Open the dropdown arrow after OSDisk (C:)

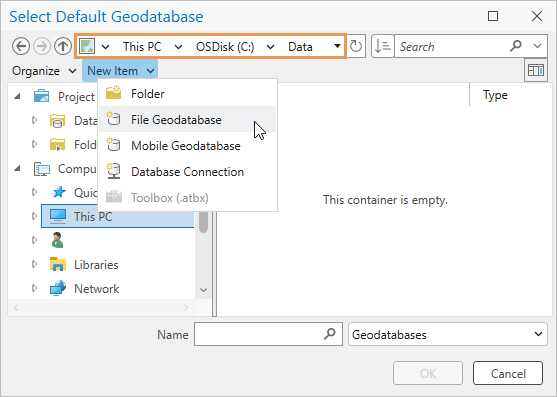point(270,47)
